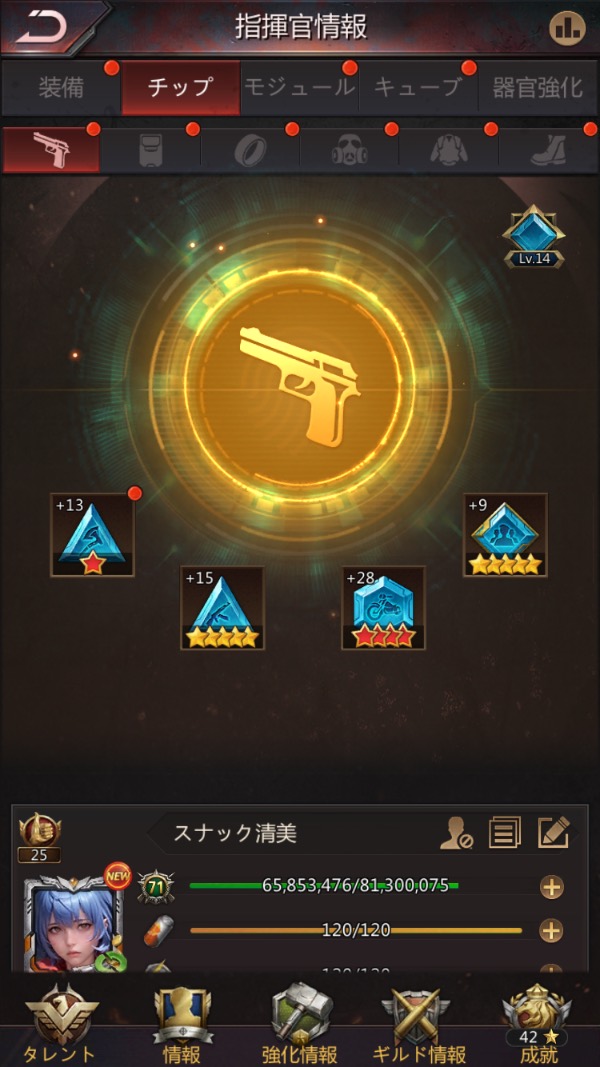Image resolution: width=600 pixels, height=1067 pixels.
Task: Select the pistol equipment slot tab
Action: (51, 150)
